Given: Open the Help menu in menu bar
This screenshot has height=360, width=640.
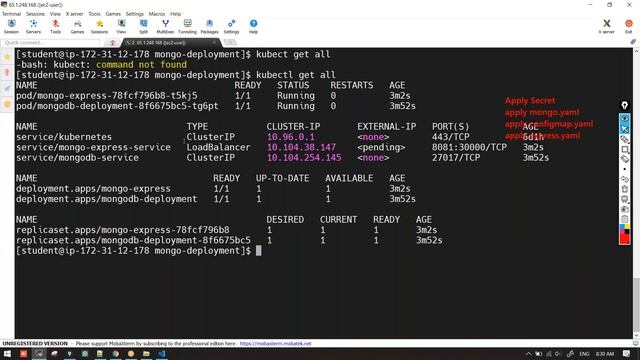Looking at the screenshot, I should pyautogui.click(x=176, y=14).
